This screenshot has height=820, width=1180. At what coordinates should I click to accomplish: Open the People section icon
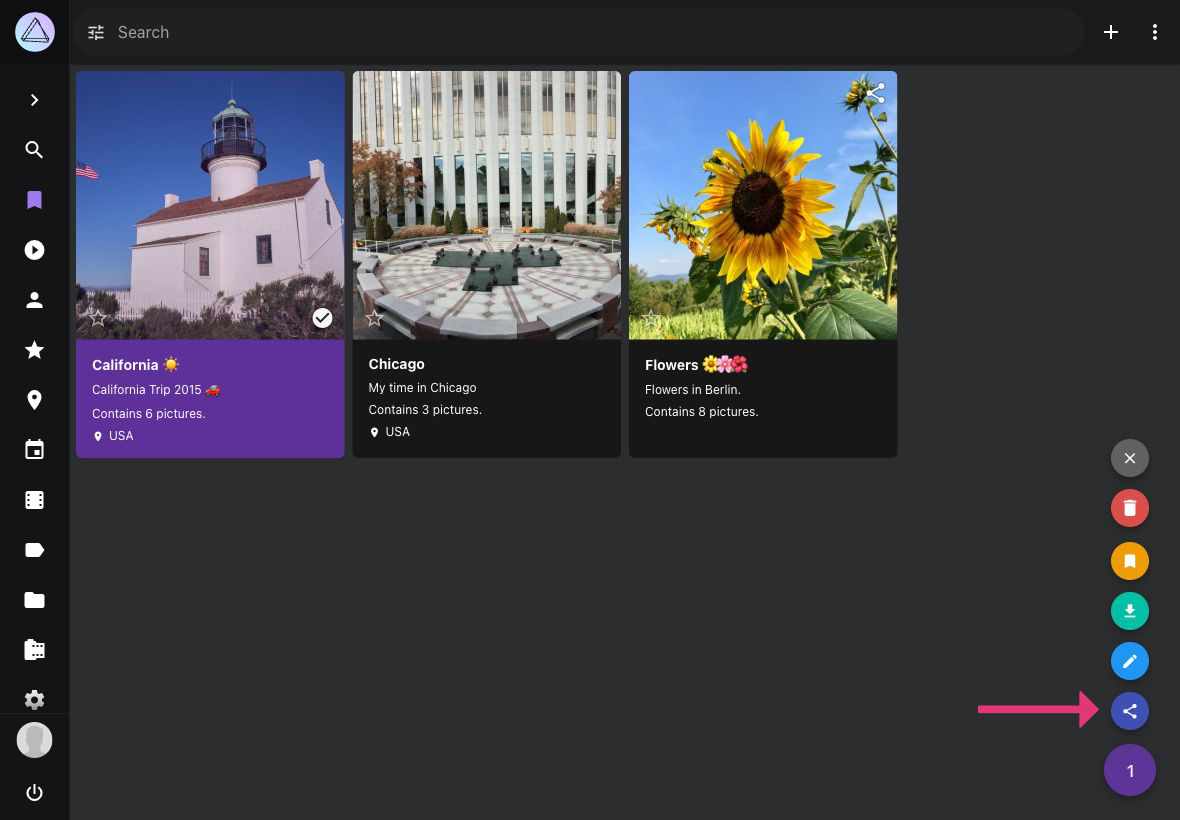(x=34, y=300)
